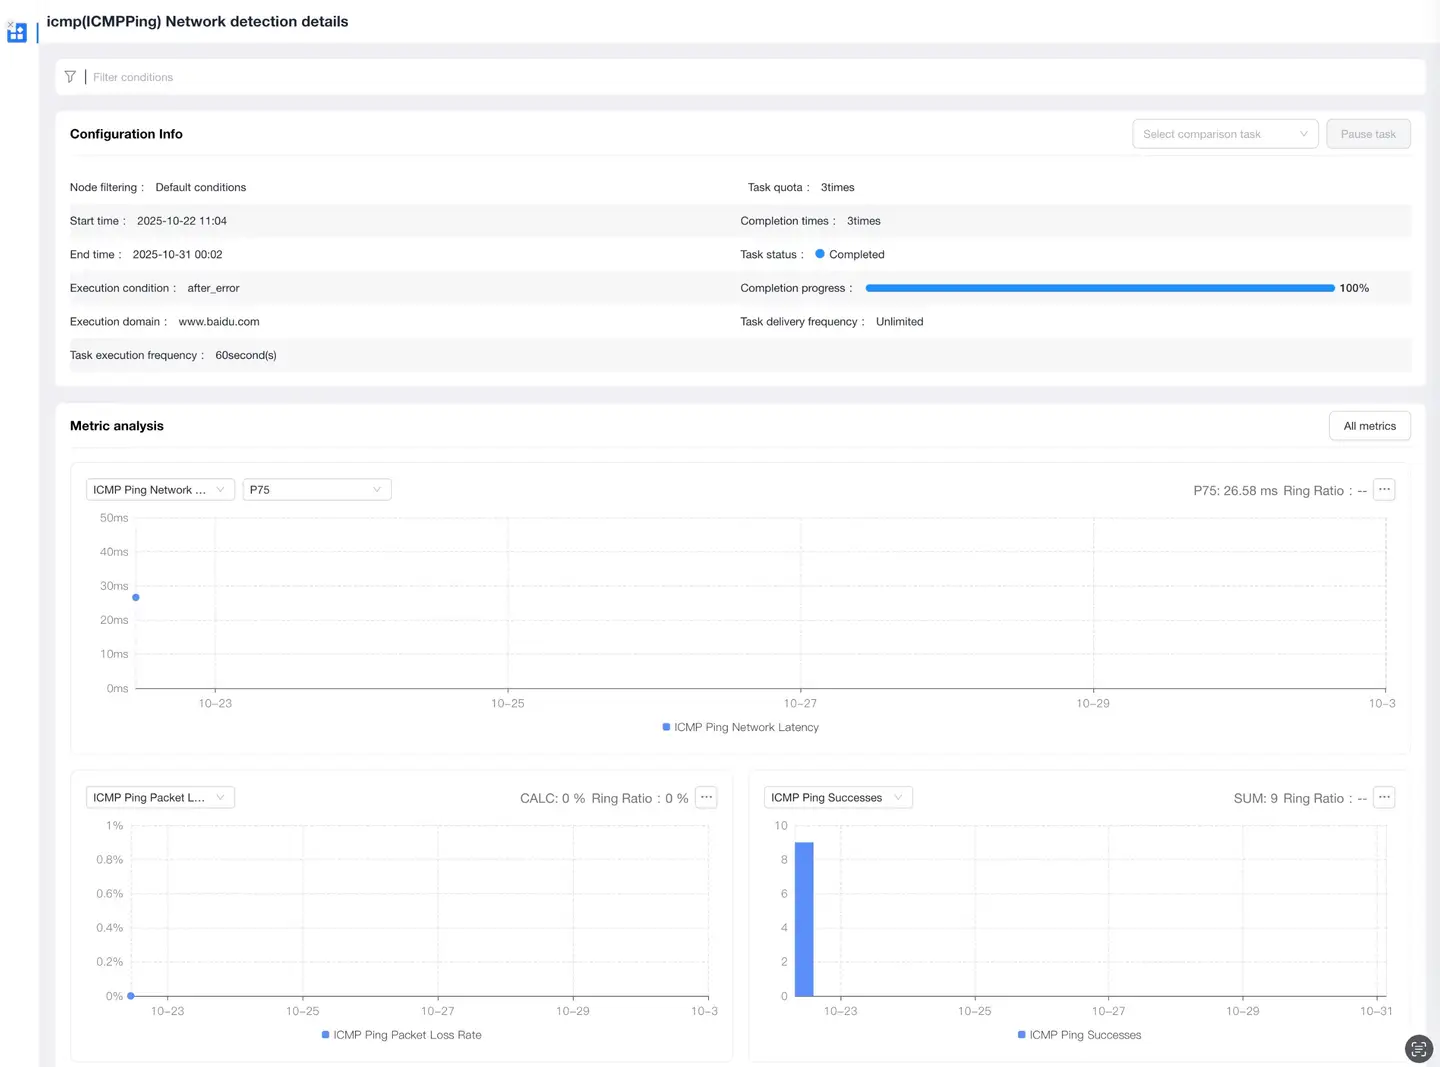The image size is (1440, 1067).
Task: Open more options for latency chart
Action: [x=1384, y=490]
